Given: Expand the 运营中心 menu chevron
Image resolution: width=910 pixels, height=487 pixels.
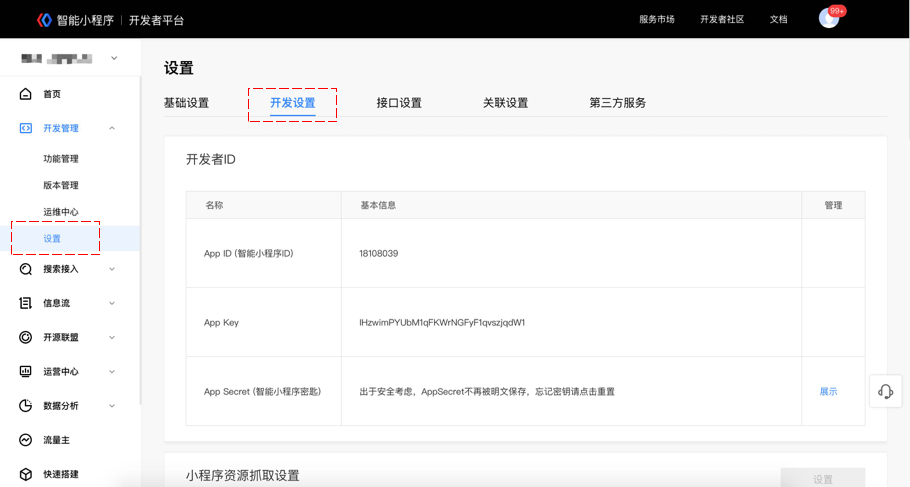Looking at the screenshot, I should point(112,371).
